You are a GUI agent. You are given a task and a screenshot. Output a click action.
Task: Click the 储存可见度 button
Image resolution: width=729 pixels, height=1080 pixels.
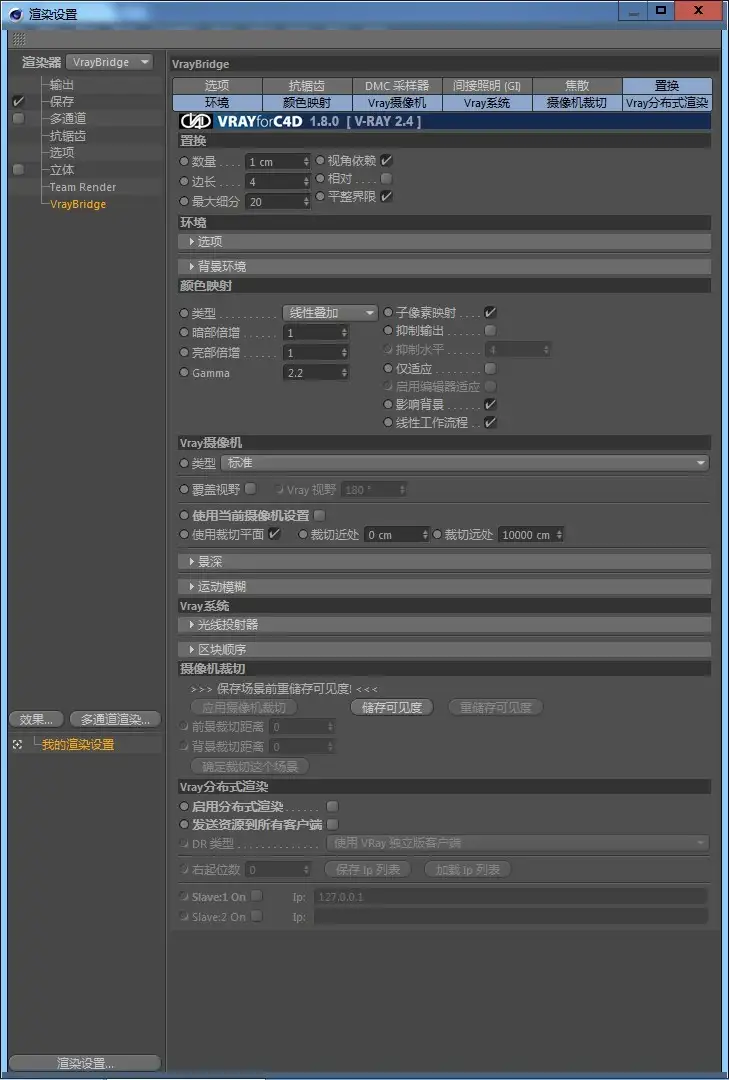click(391, 707)
